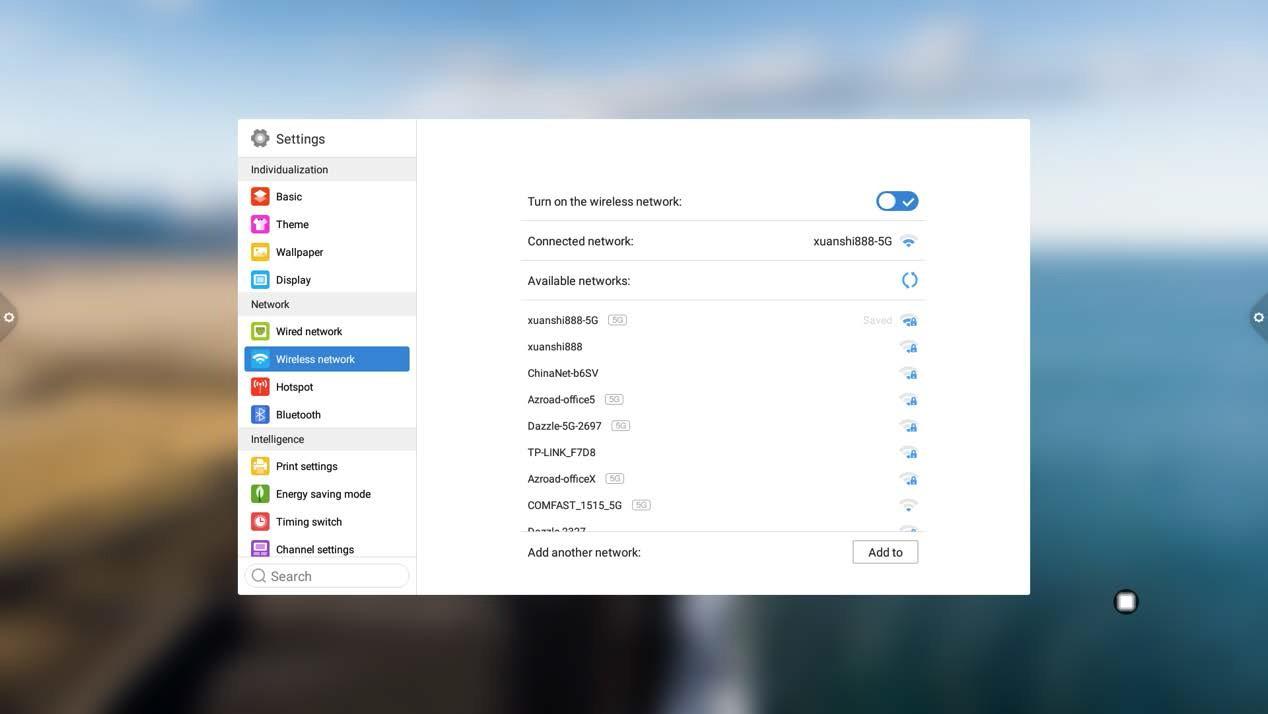Click the Display settings icon
1268x714 pixels.
pos(260,280)
